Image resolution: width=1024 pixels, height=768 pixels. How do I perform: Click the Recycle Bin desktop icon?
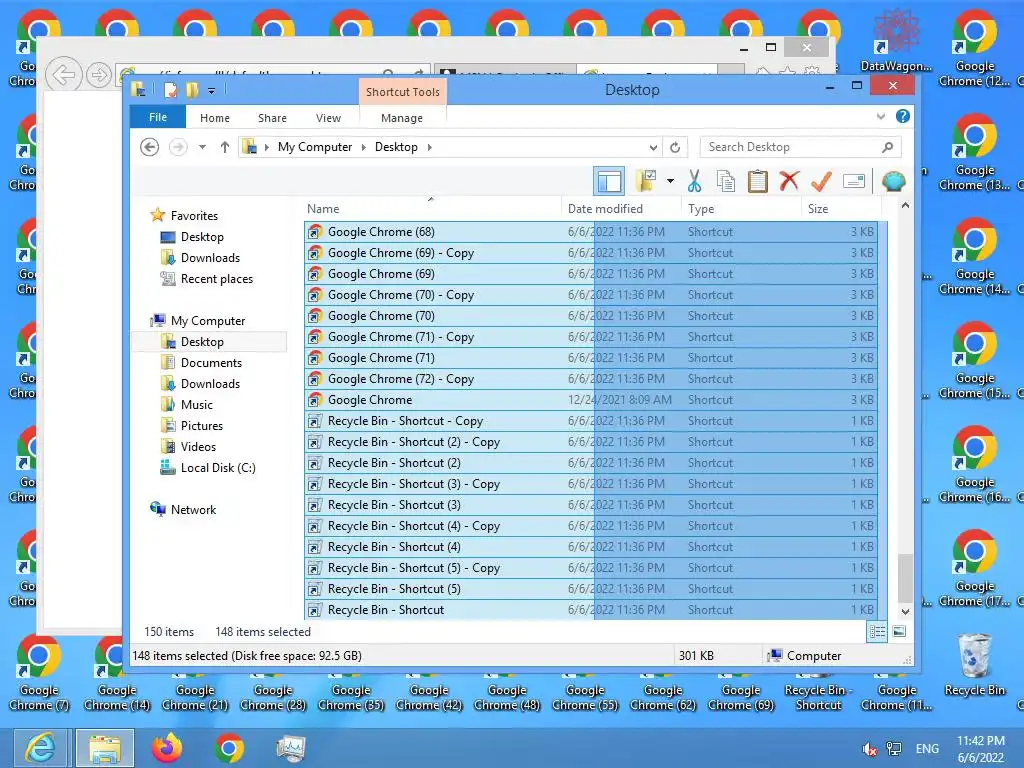tap(974, 665)
